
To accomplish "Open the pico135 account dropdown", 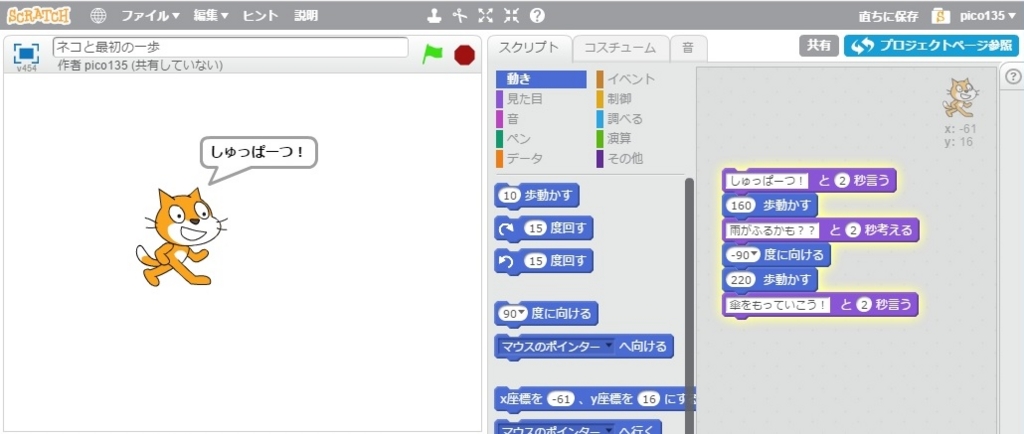I will tap(988, 16).
